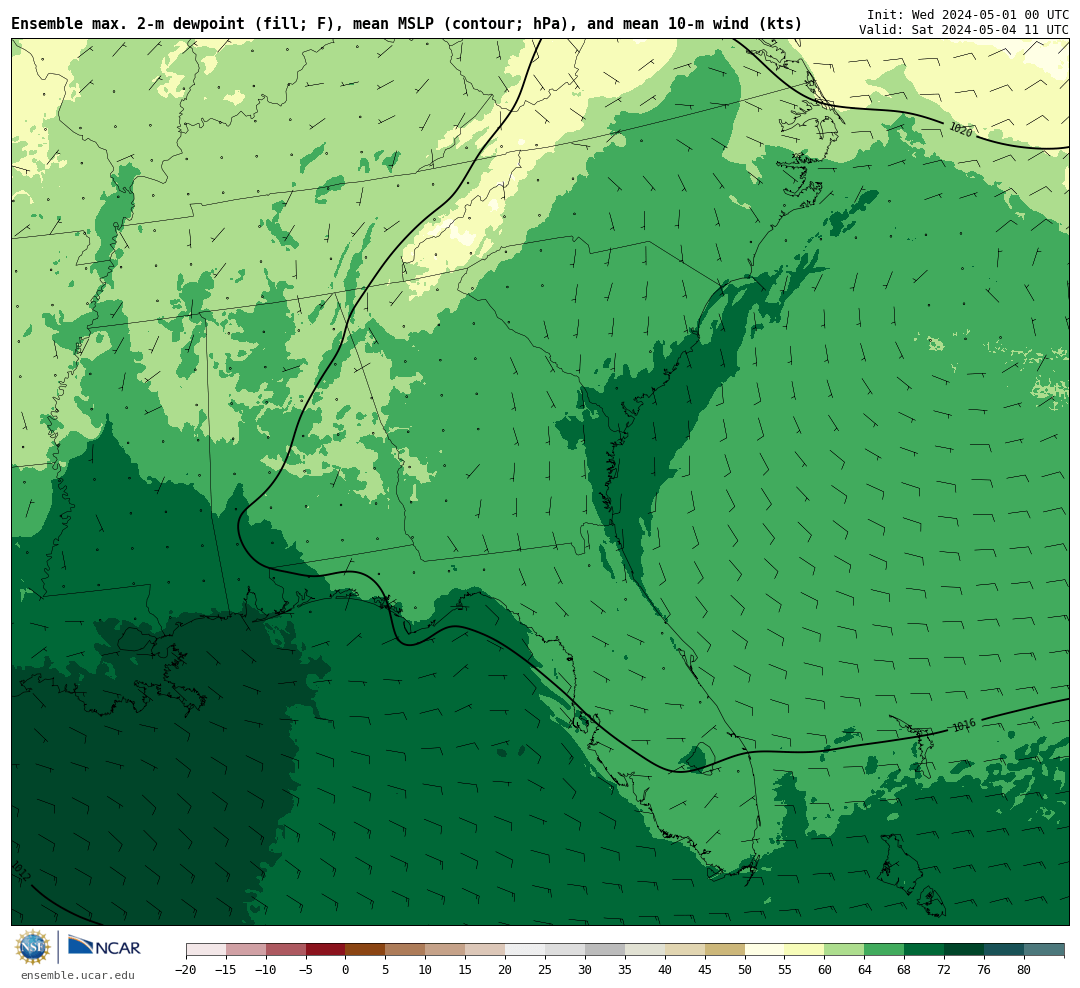Click the 50 to 55 pale yellow swatch
The width and height of the screenshot is (1080, 988).
click(765, 950)
